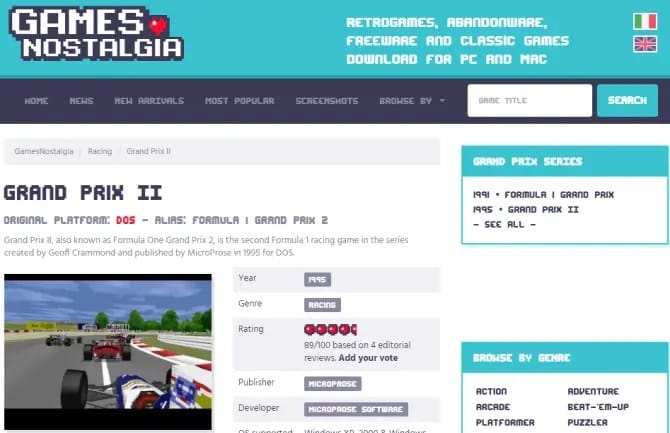The image size is (670, 433).
Task: Open 1991 Formula 1 Grand Prix link
Action: 544,195
